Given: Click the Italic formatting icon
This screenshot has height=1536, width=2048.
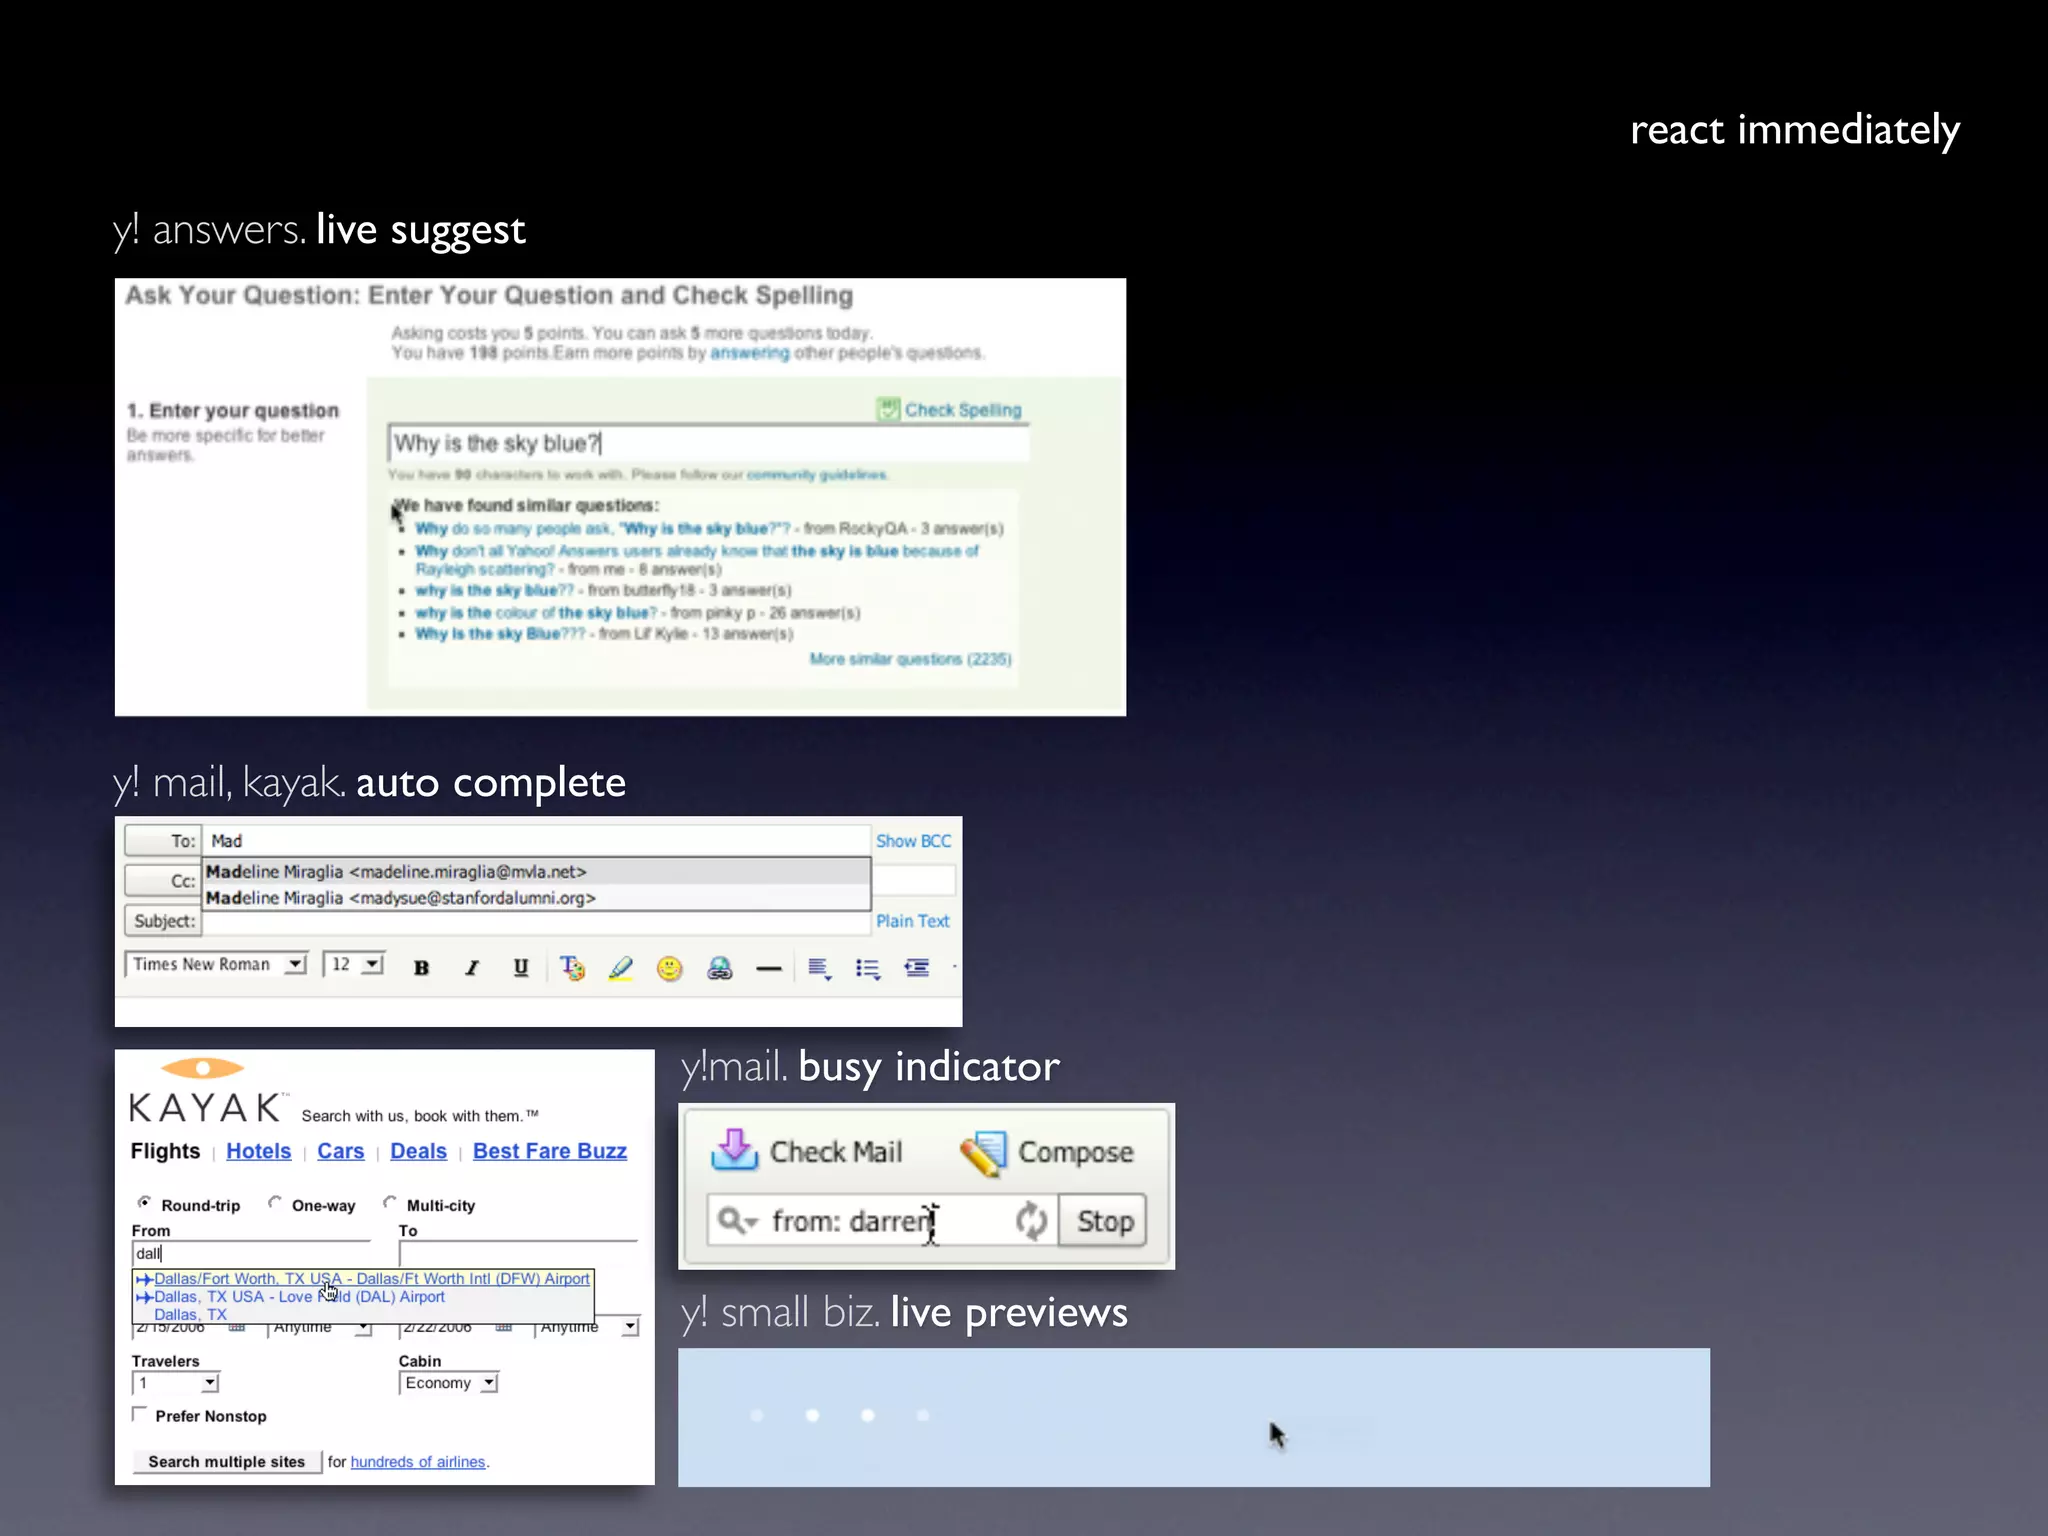Looking at the screenshot, I should point(472,967).
